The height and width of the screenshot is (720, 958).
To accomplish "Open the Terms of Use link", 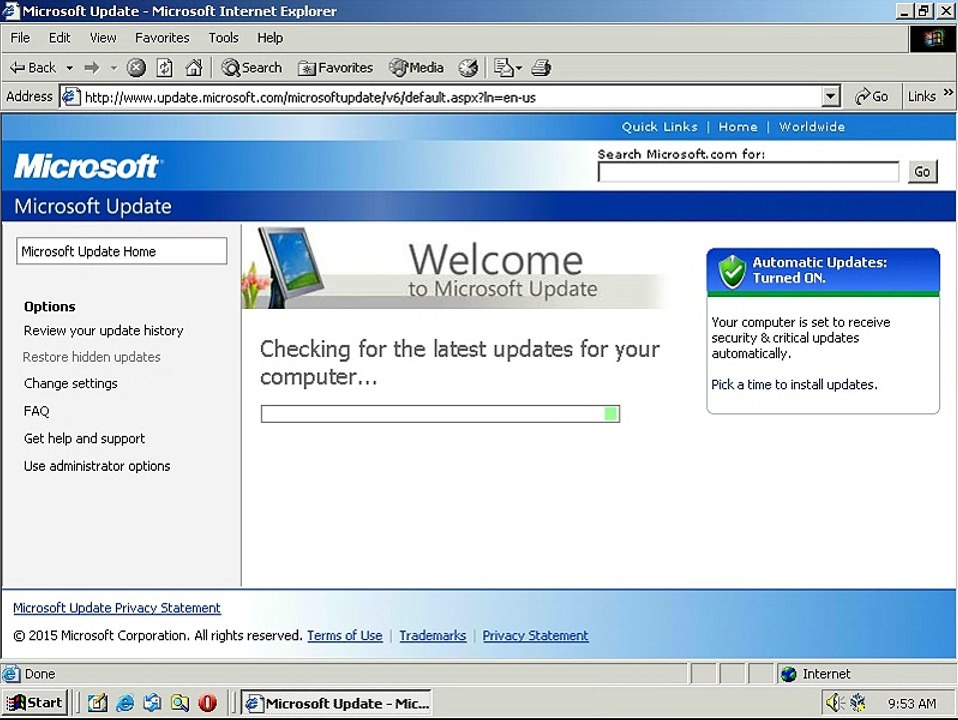I will [x=345, y=635].
